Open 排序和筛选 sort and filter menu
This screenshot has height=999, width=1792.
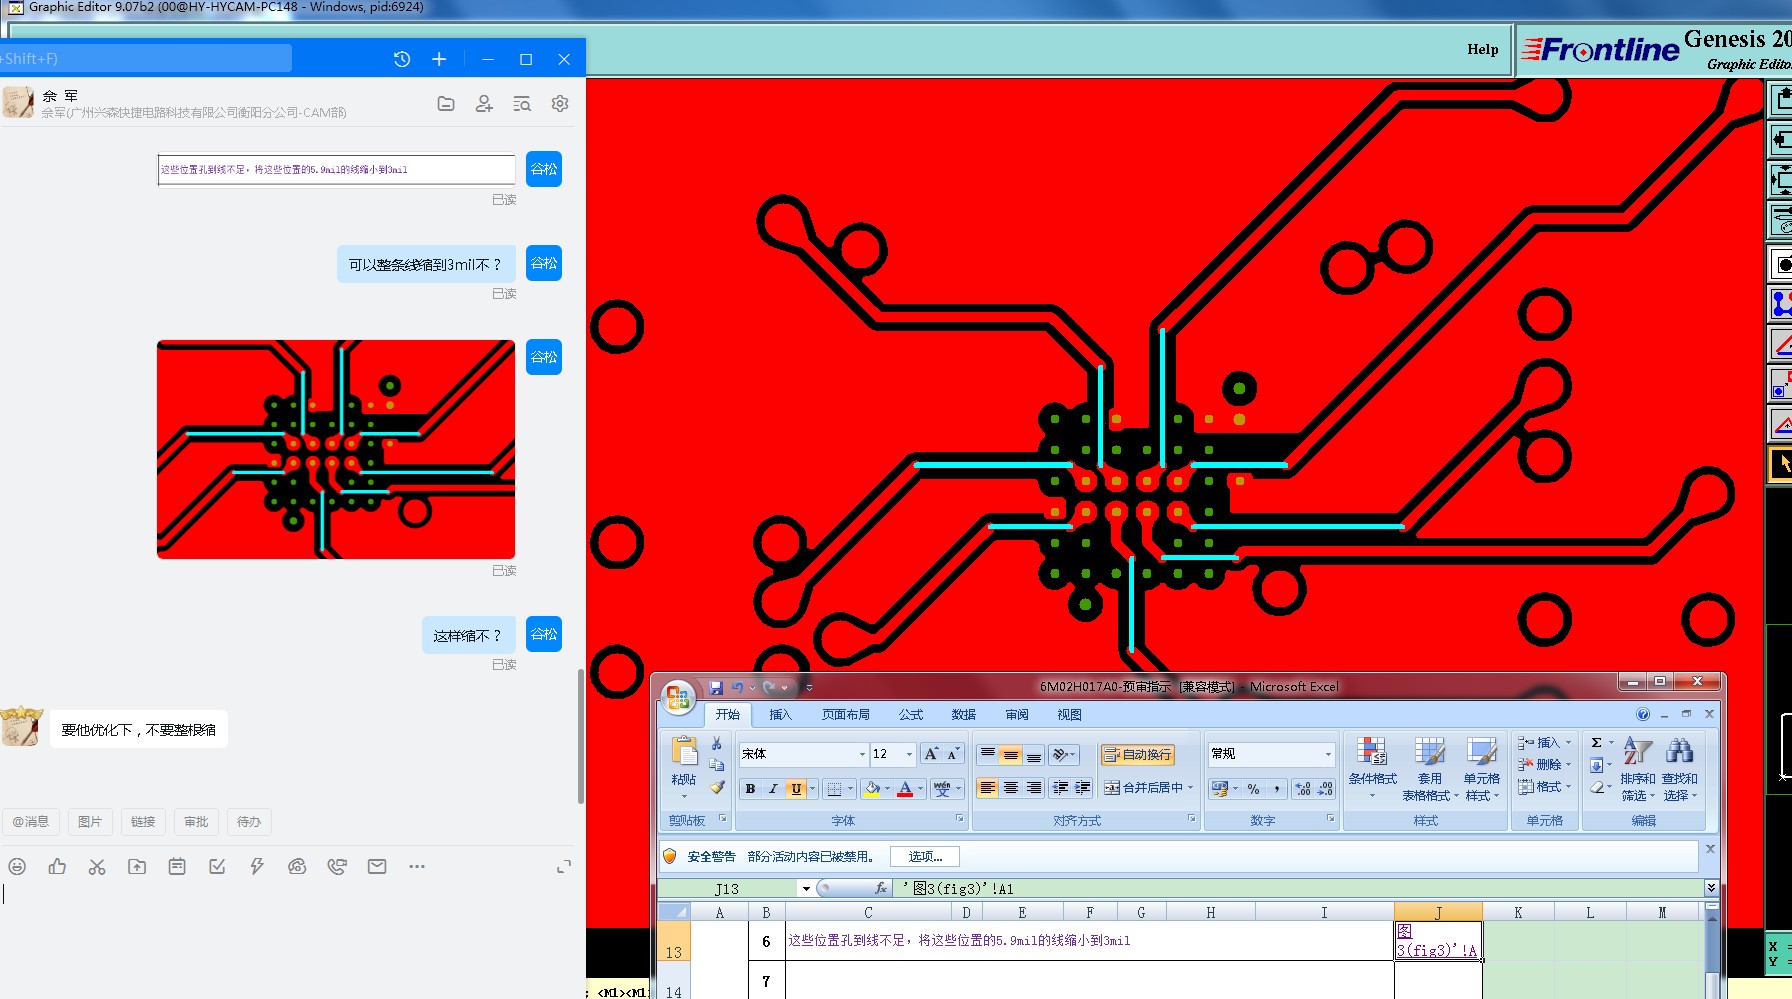[1637, 768]
